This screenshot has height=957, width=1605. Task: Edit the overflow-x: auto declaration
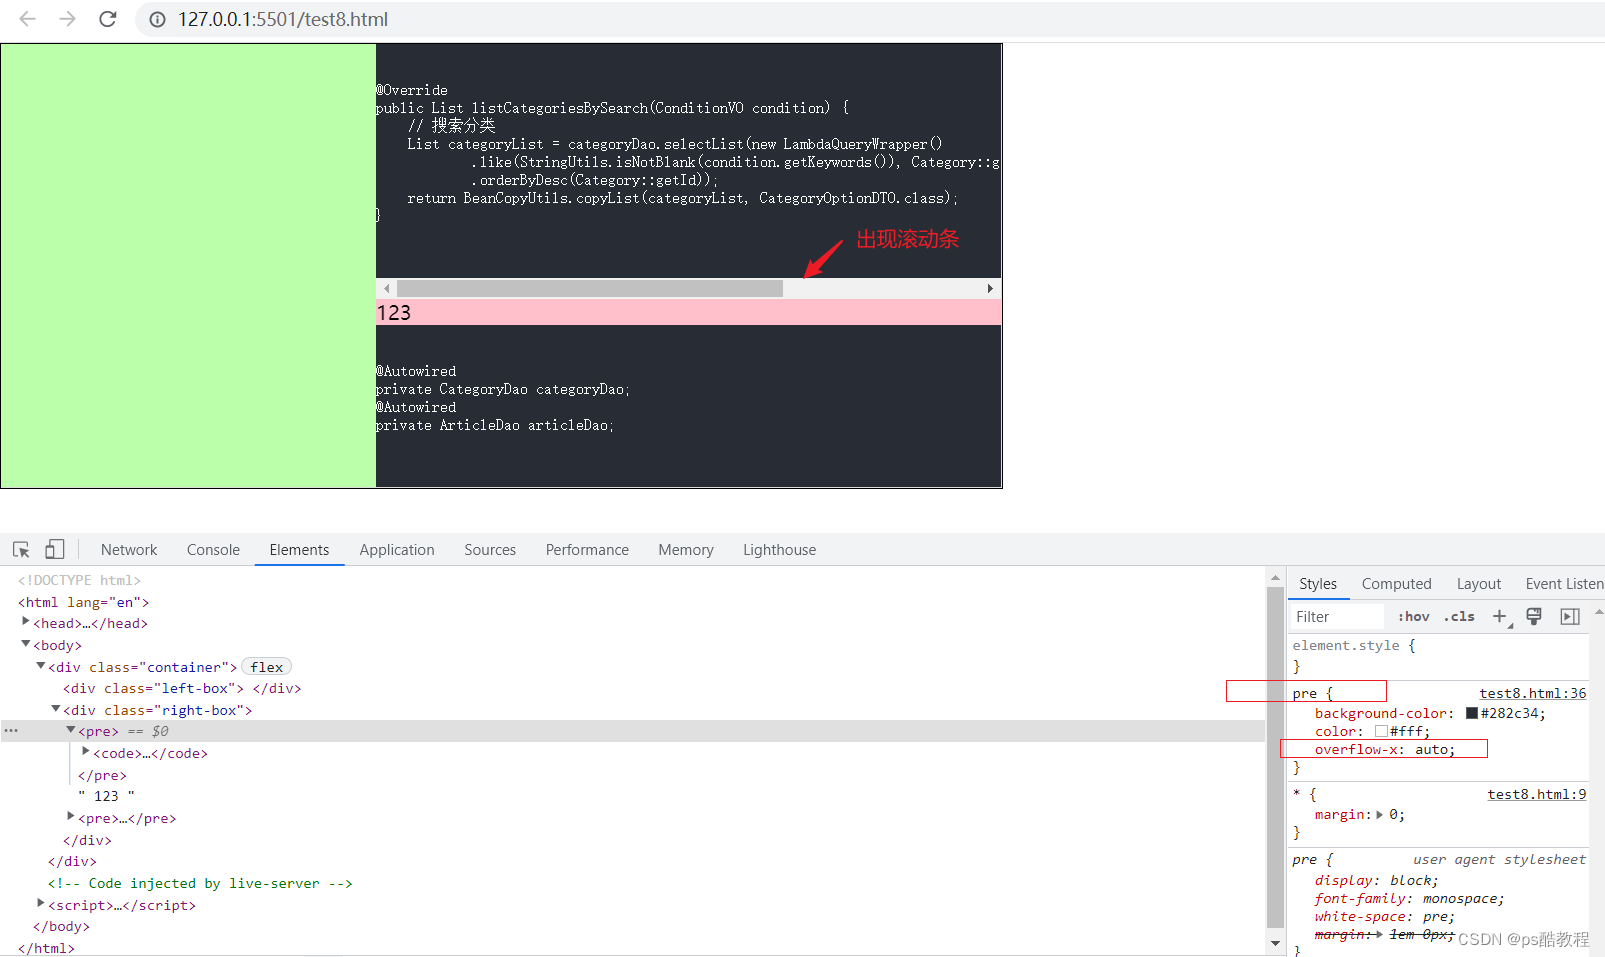point(1385,749)
